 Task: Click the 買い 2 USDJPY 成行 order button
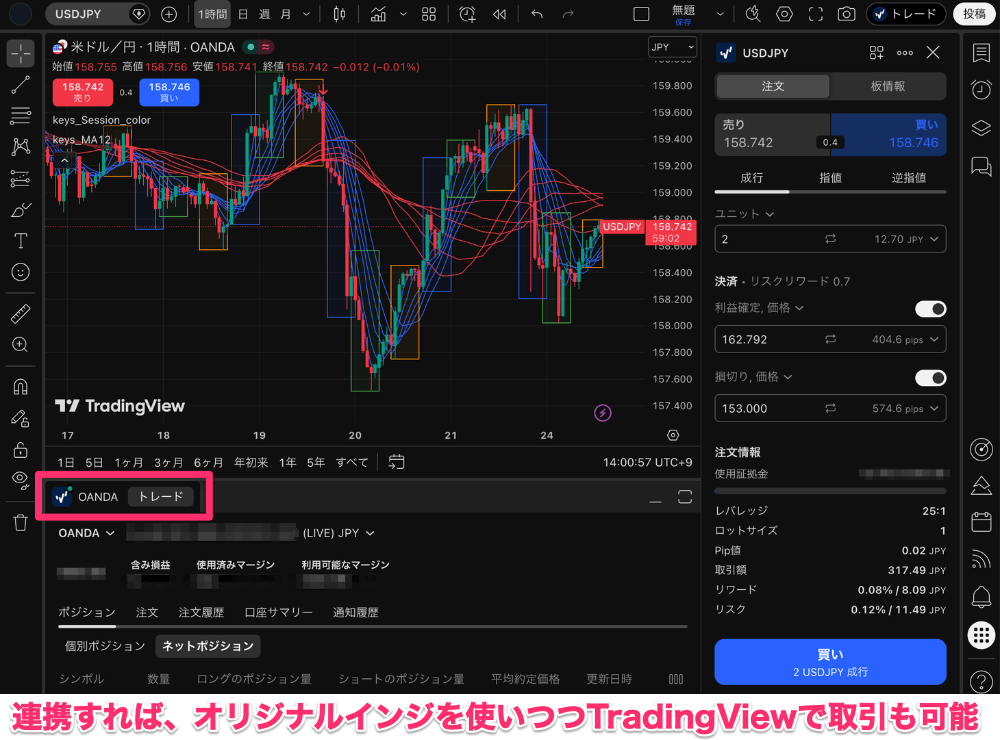(830, 662)
